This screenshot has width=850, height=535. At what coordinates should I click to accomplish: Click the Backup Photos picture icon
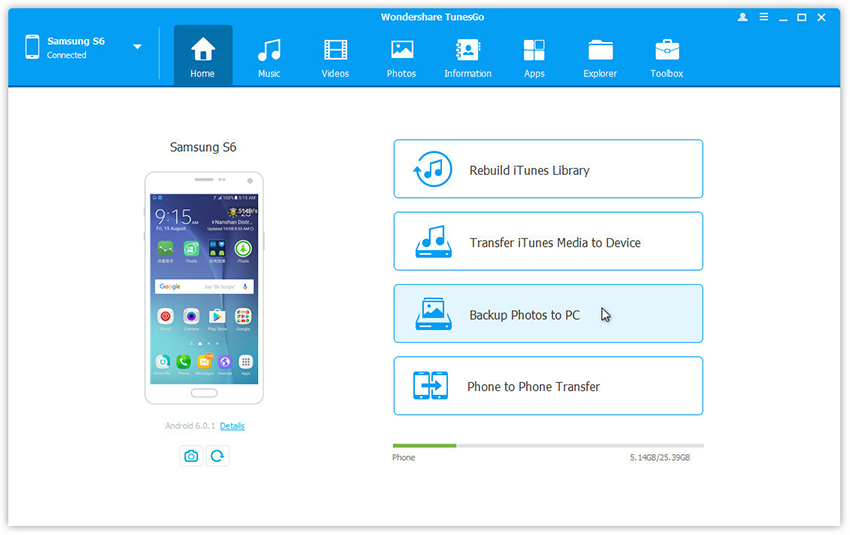tap(433, 314)
